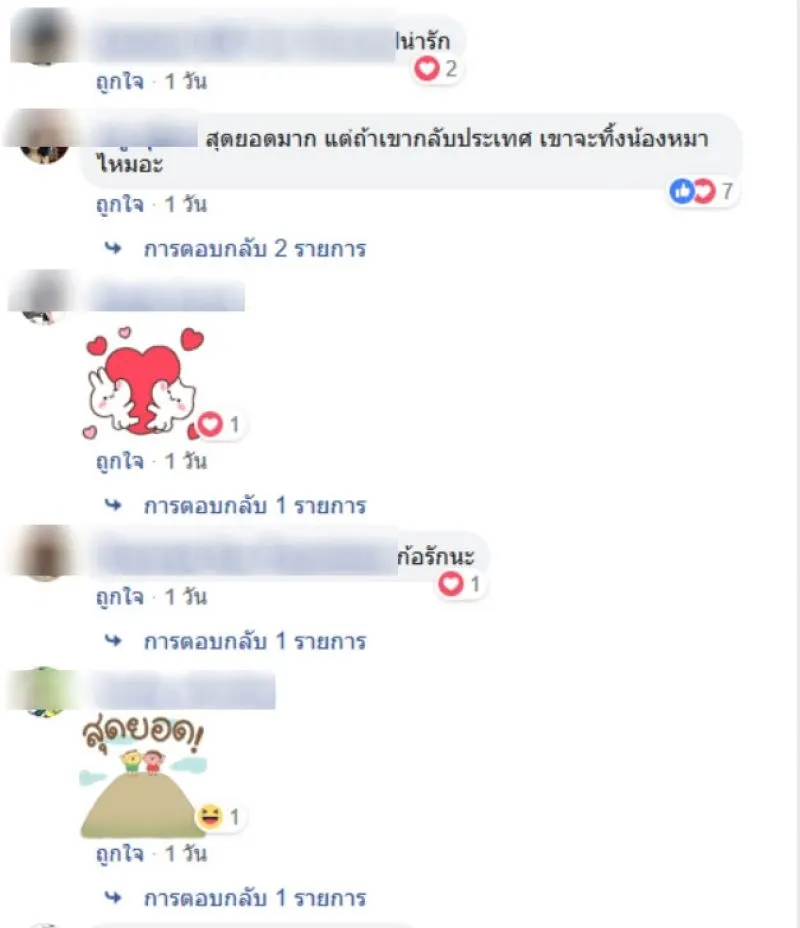
Task: Click ถูกใจ under the rabbit heart sticker
Action: pos(120,461)
